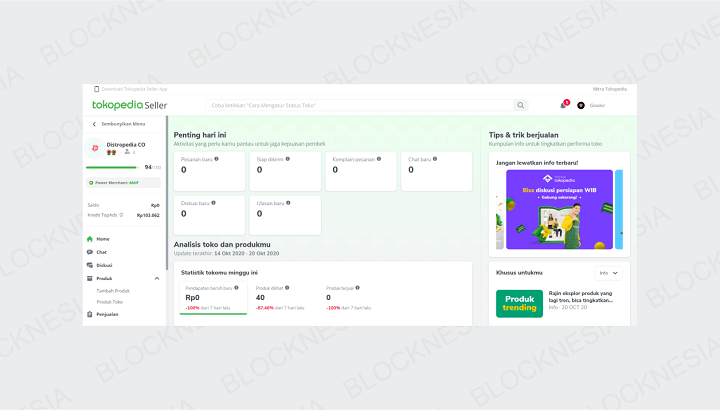Click the Distropedia CO shop avatar

click(95, 148)
